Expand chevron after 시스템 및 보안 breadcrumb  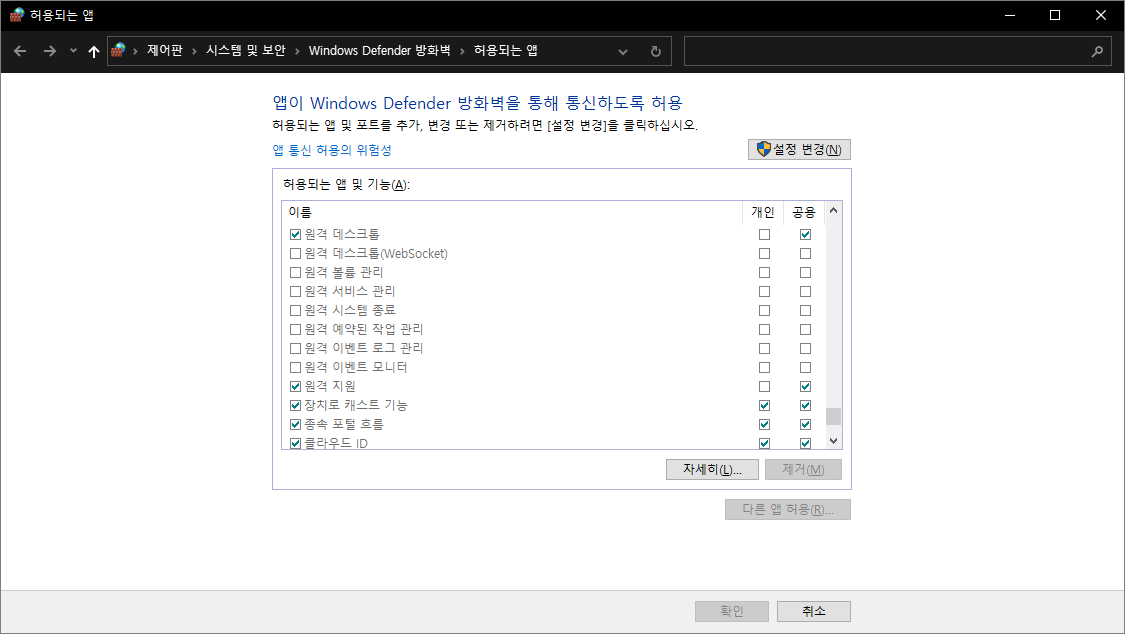297,51
